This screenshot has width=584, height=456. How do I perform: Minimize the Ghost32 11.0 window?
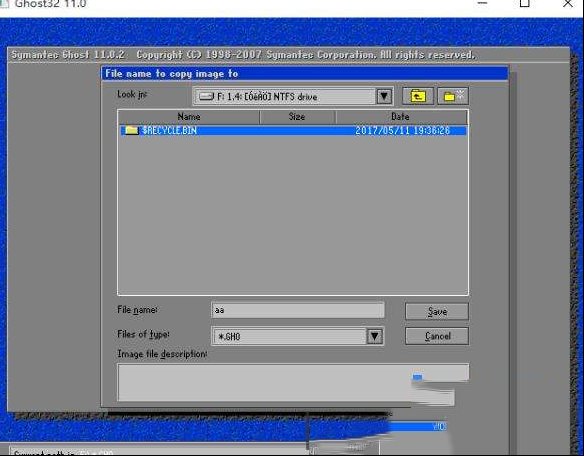(482, 3)
